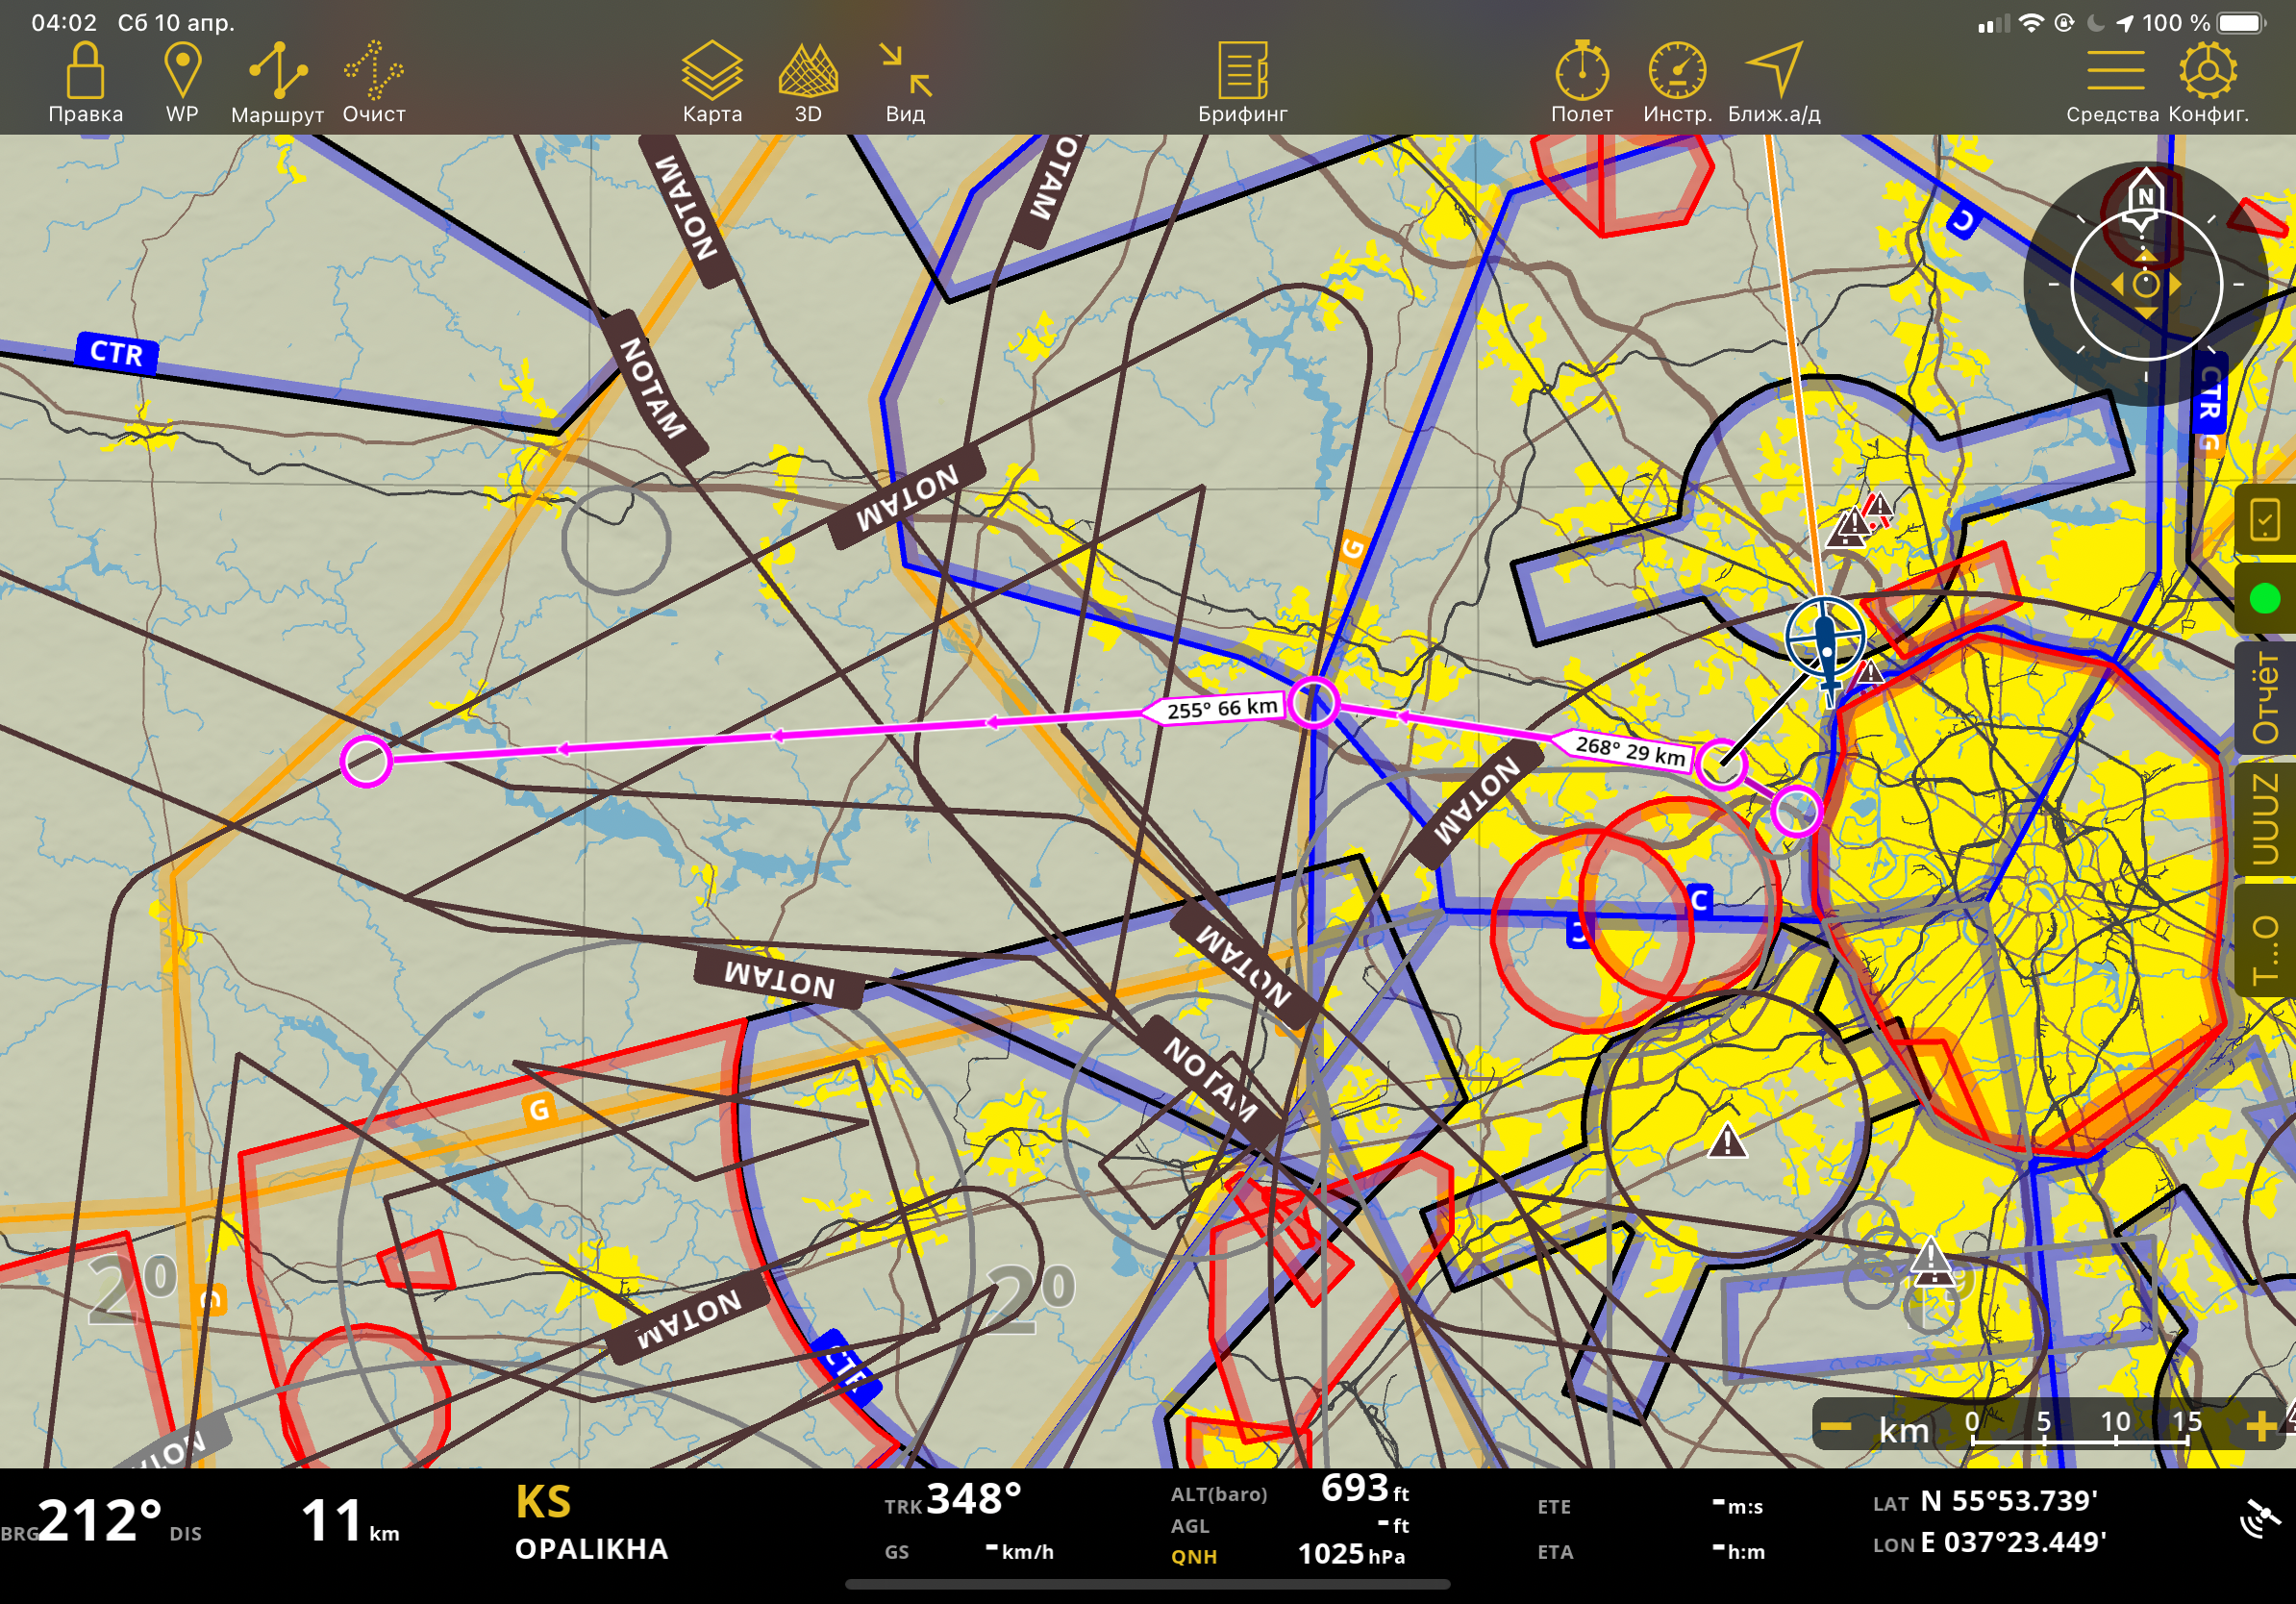Zoom in with the plus button
Screen dimensions: 2296x1604
pyautogui.click(x=2260, y=1427)
